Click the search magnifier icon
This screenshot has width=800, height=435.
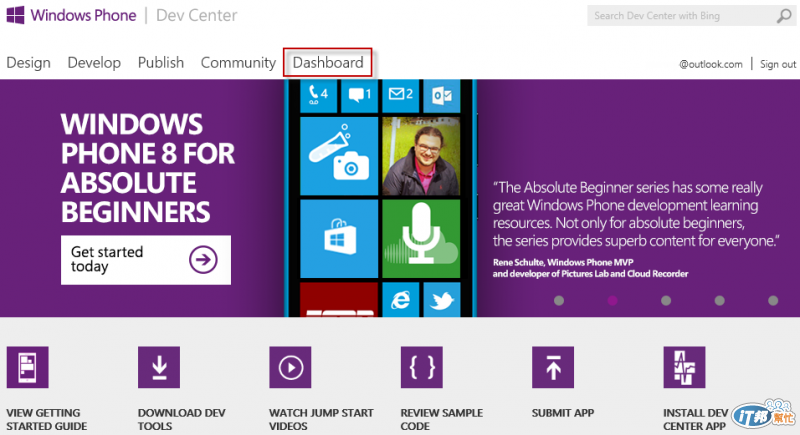point(784,16)
